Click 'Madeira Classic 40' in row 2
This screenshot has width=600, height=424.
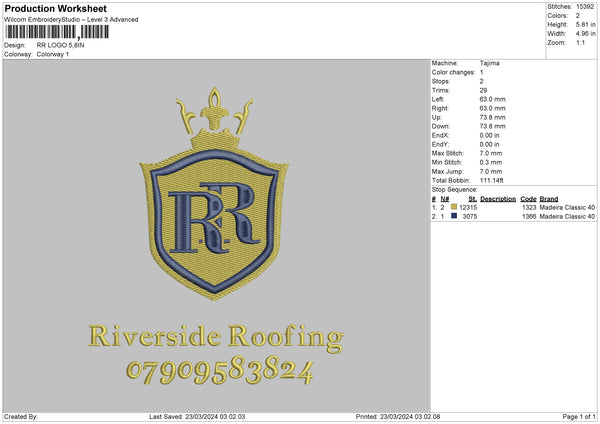tap(567, 217)
